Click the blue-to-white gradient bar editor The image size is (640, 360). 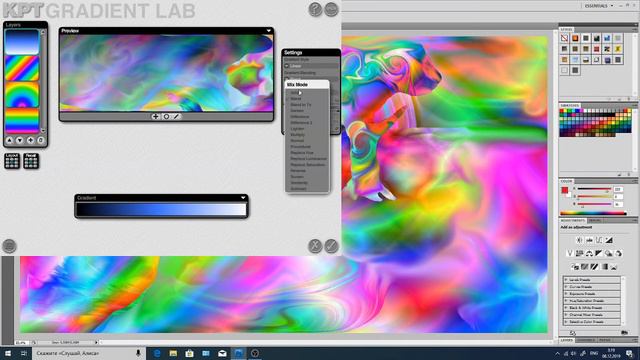click(161, 209)
